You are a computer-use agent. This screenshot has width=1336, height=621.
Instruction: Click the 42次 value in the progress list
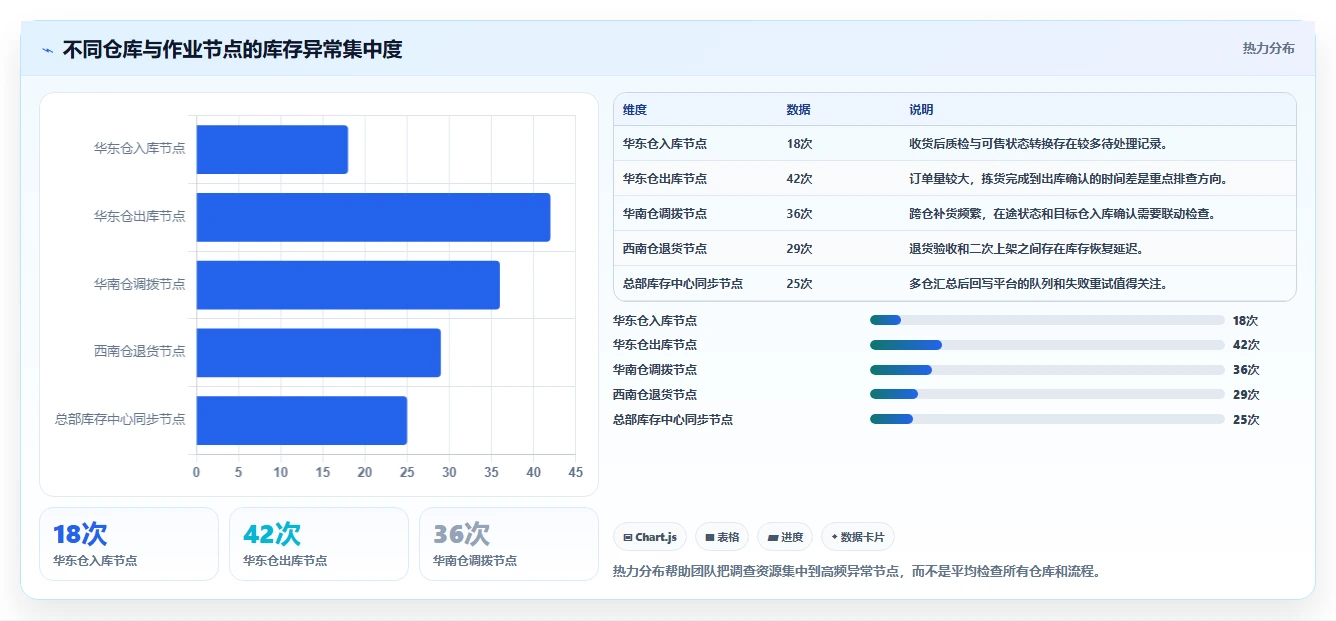pos(1246,345)
